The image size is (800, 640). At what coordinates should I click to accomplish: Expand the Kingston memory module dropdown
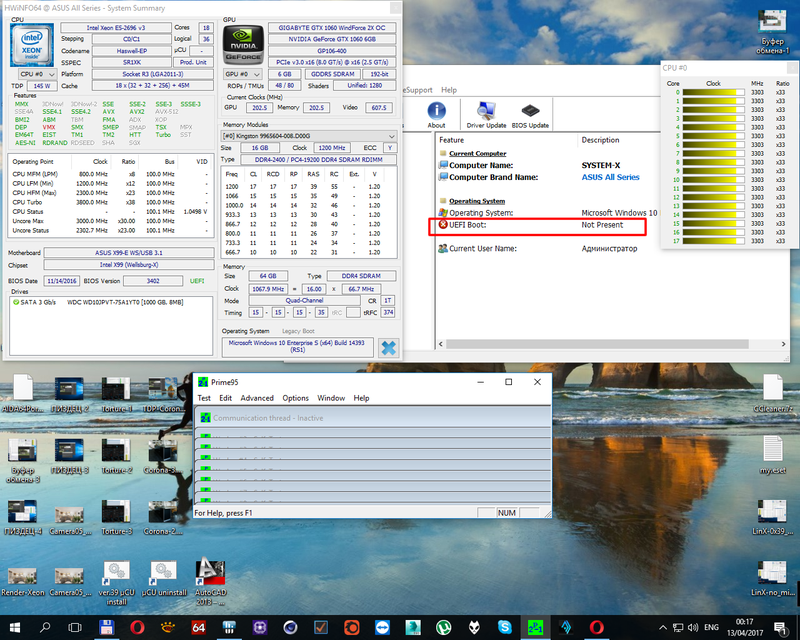click(309, 136)
